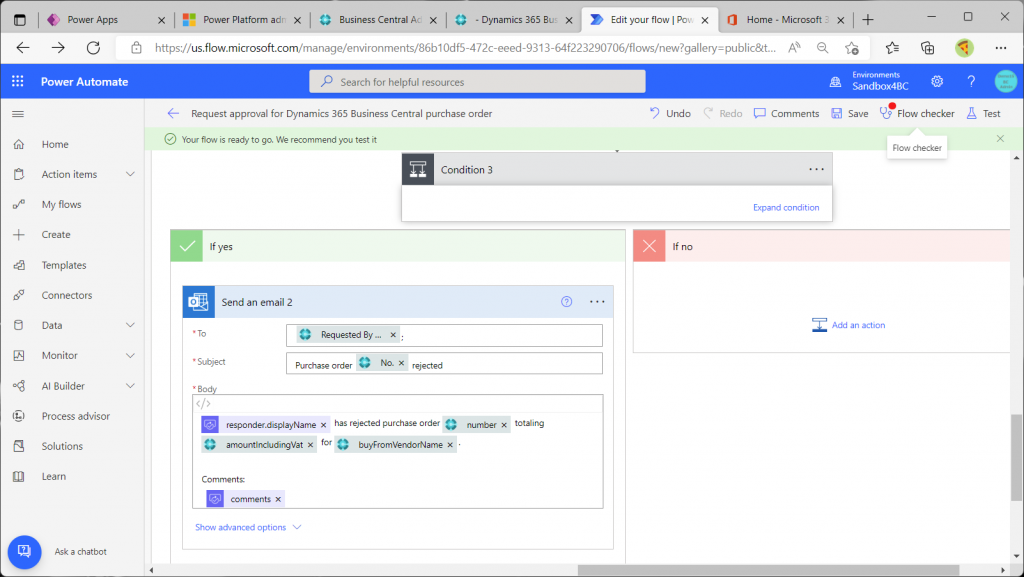Open browser zoom magnifier icon
This screenshot has width=1024, height=577.
[823, 48]
